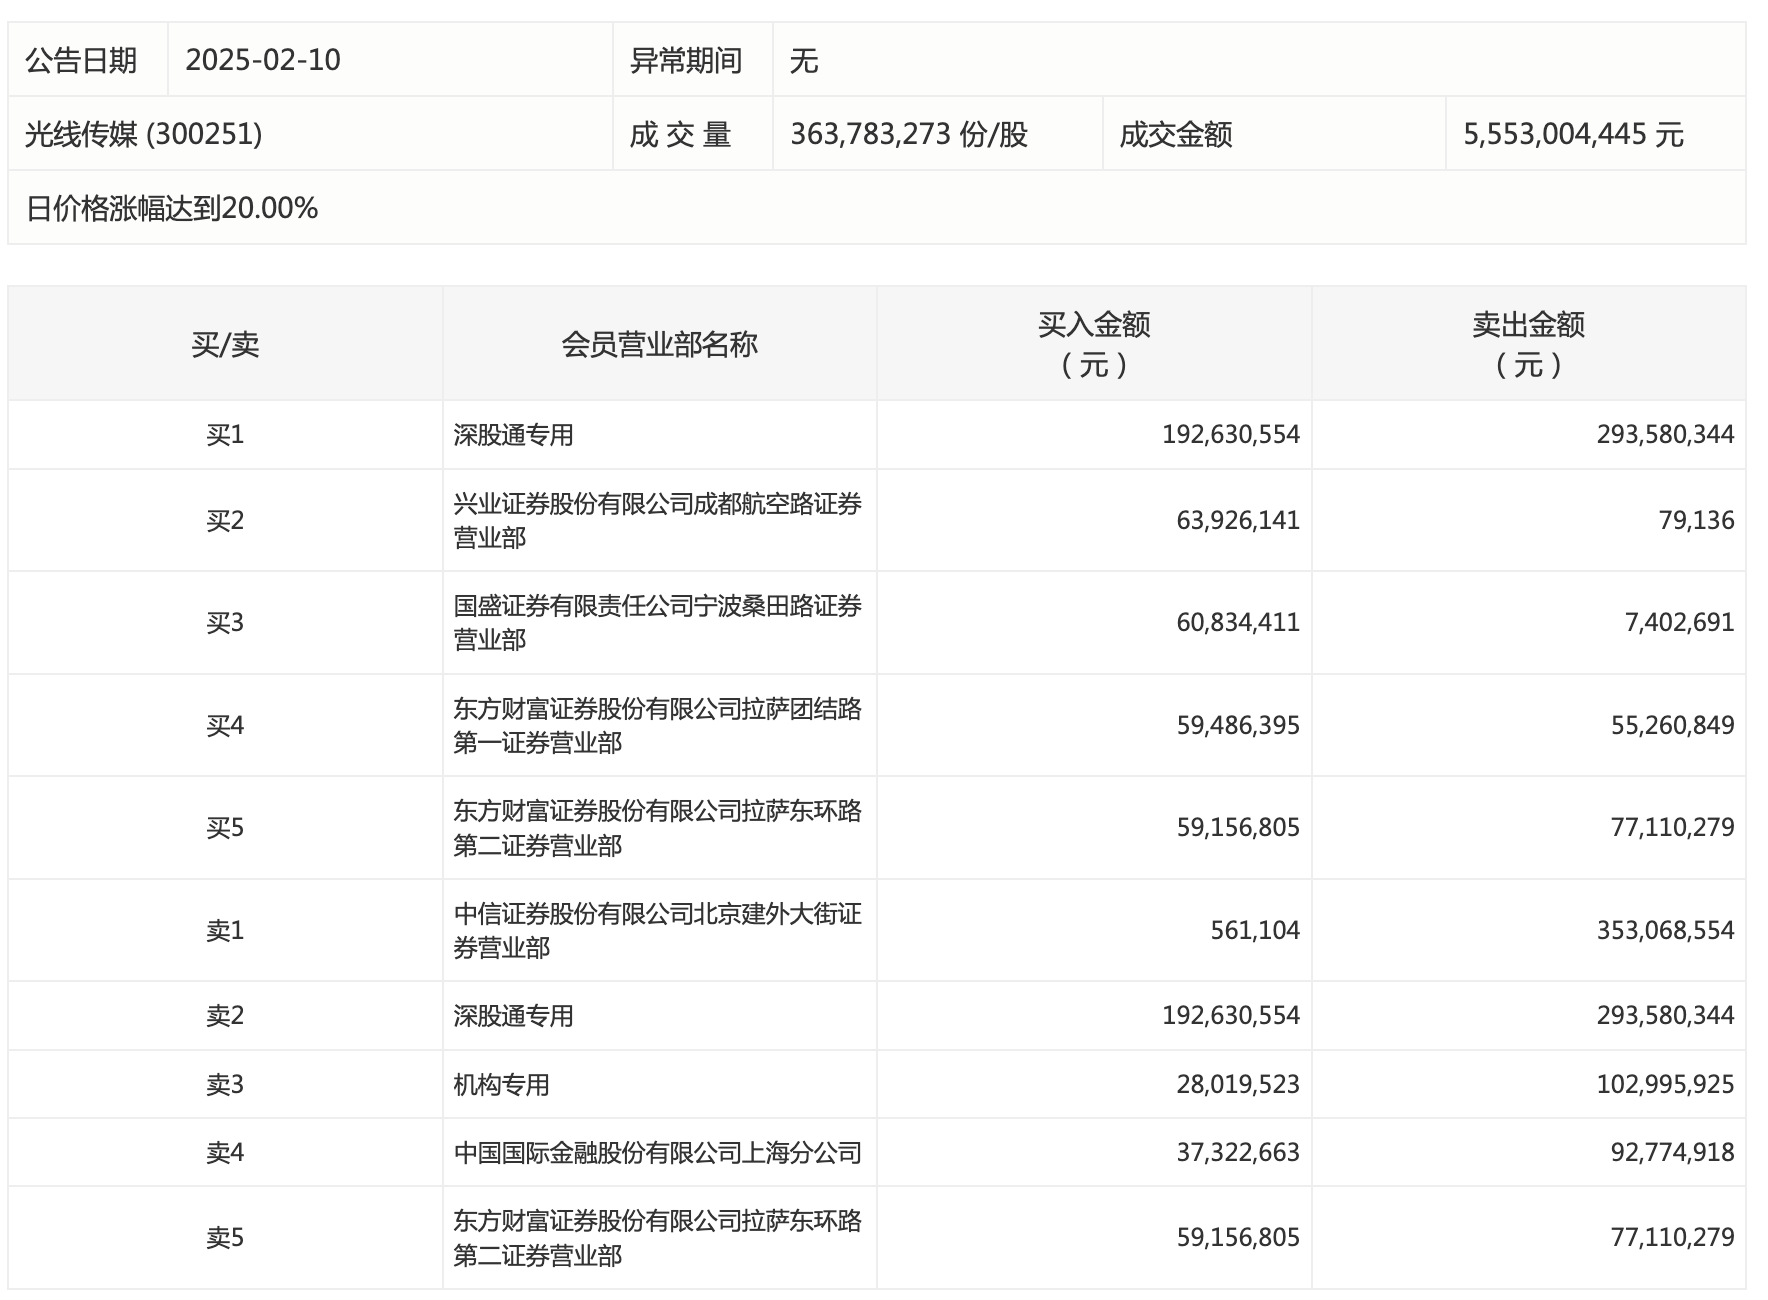Viewport: 1768px width, 1300px height.
Task: Click 中信证券北京建外大街证券营业部
Action: [657, 930]
